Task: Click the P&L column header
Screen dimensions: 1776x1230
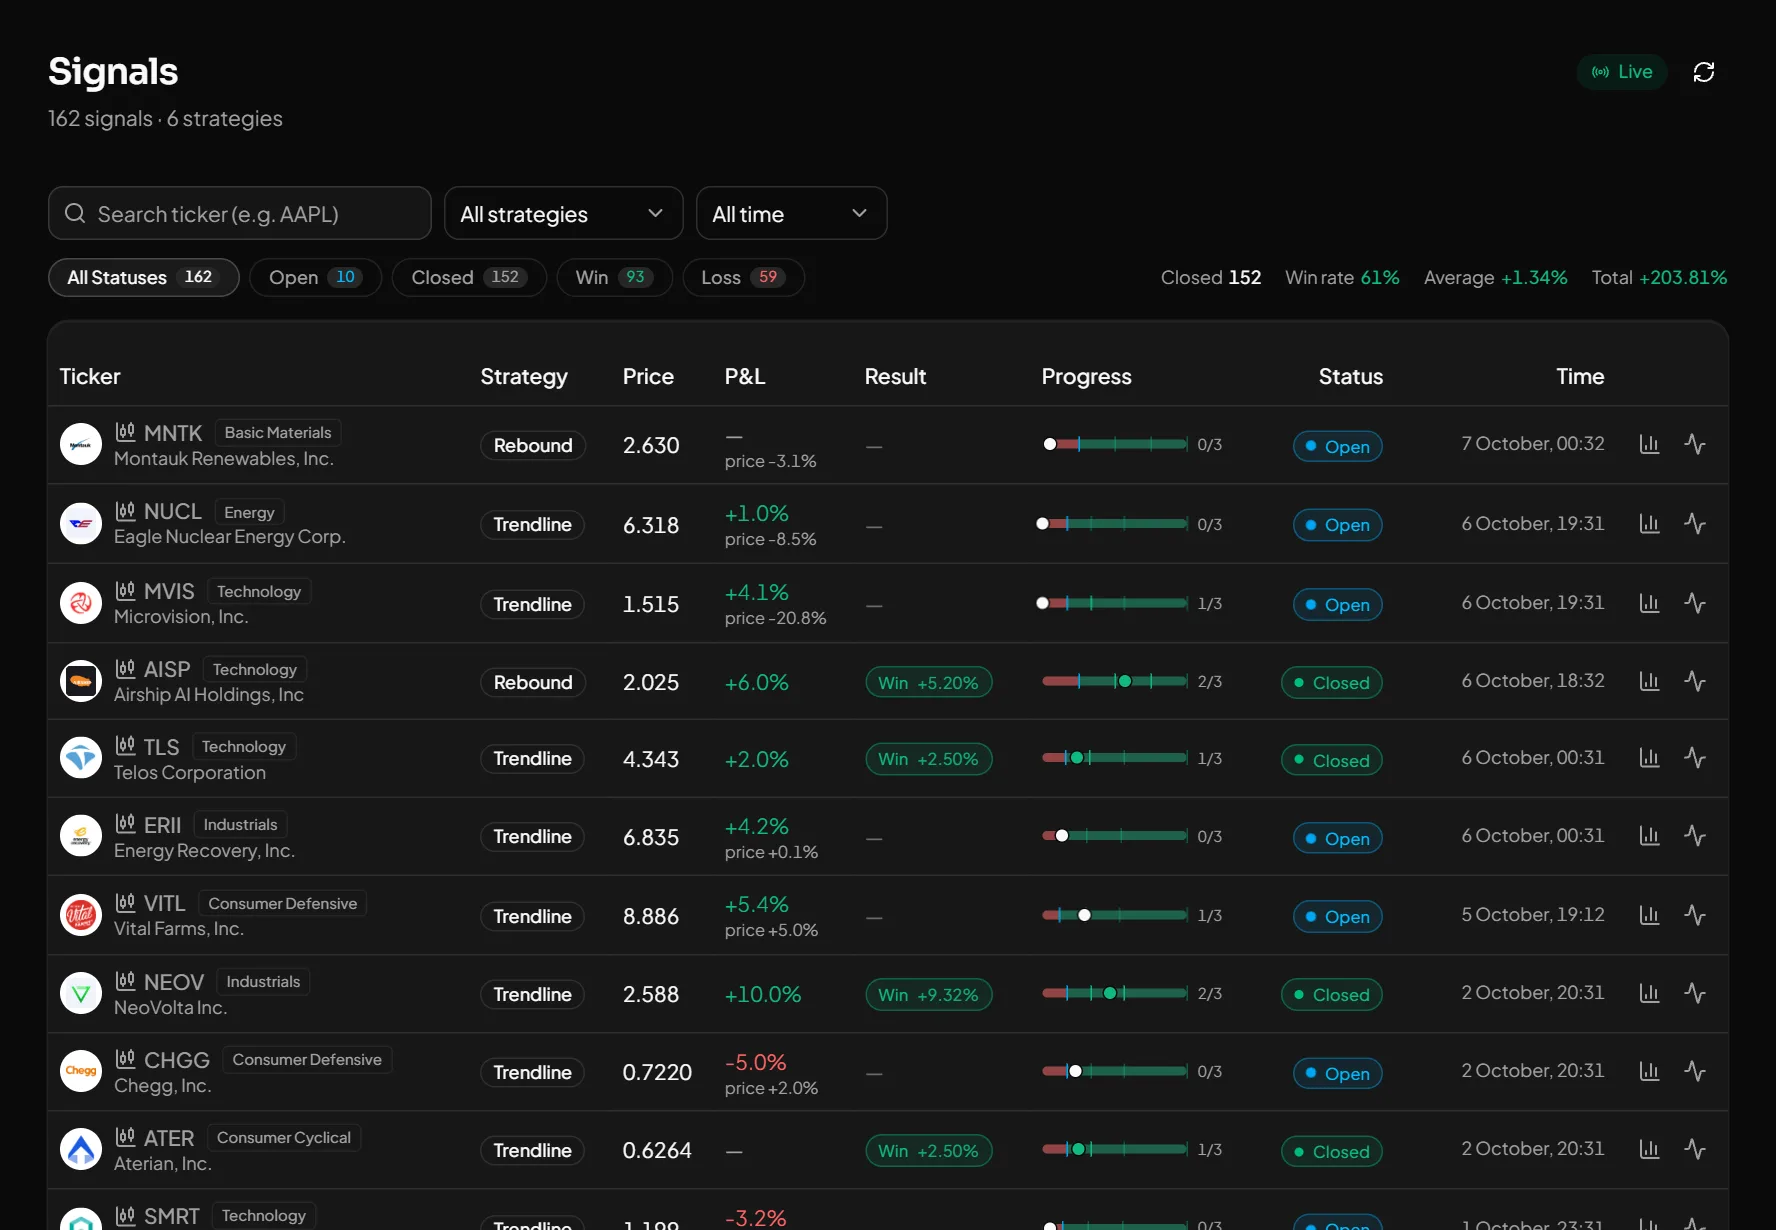Action: point(745,376)
